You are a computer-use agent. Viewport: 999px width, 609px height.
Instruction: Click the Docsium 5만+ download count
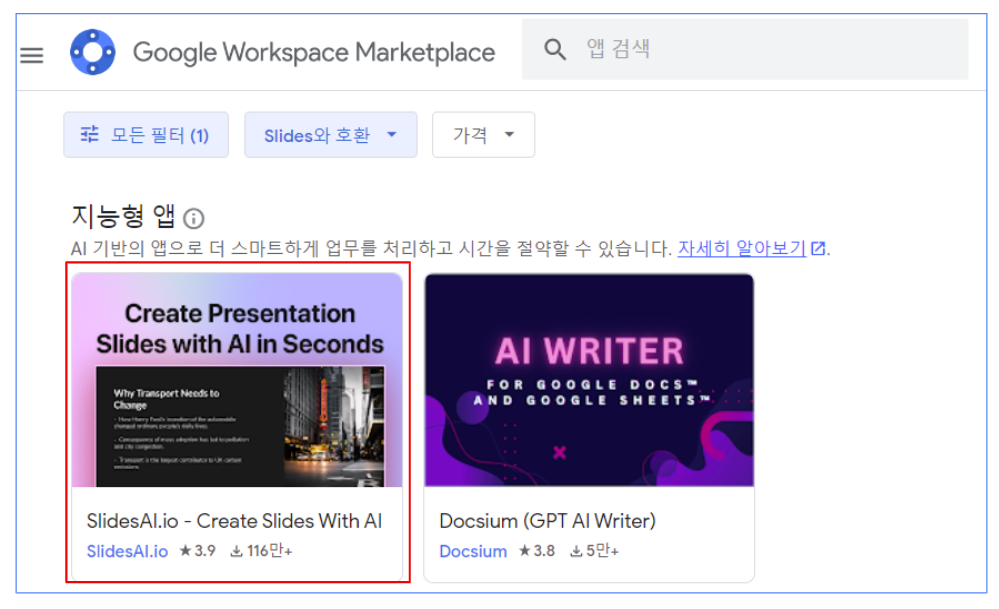click(x=594, y=550)
